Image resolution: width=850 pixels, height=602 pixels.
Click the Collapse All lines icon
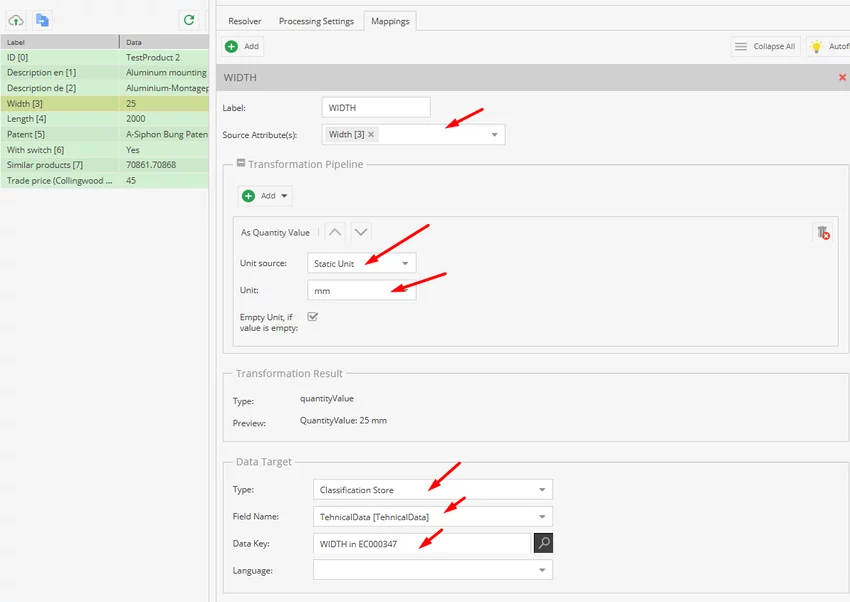[740, 47]
